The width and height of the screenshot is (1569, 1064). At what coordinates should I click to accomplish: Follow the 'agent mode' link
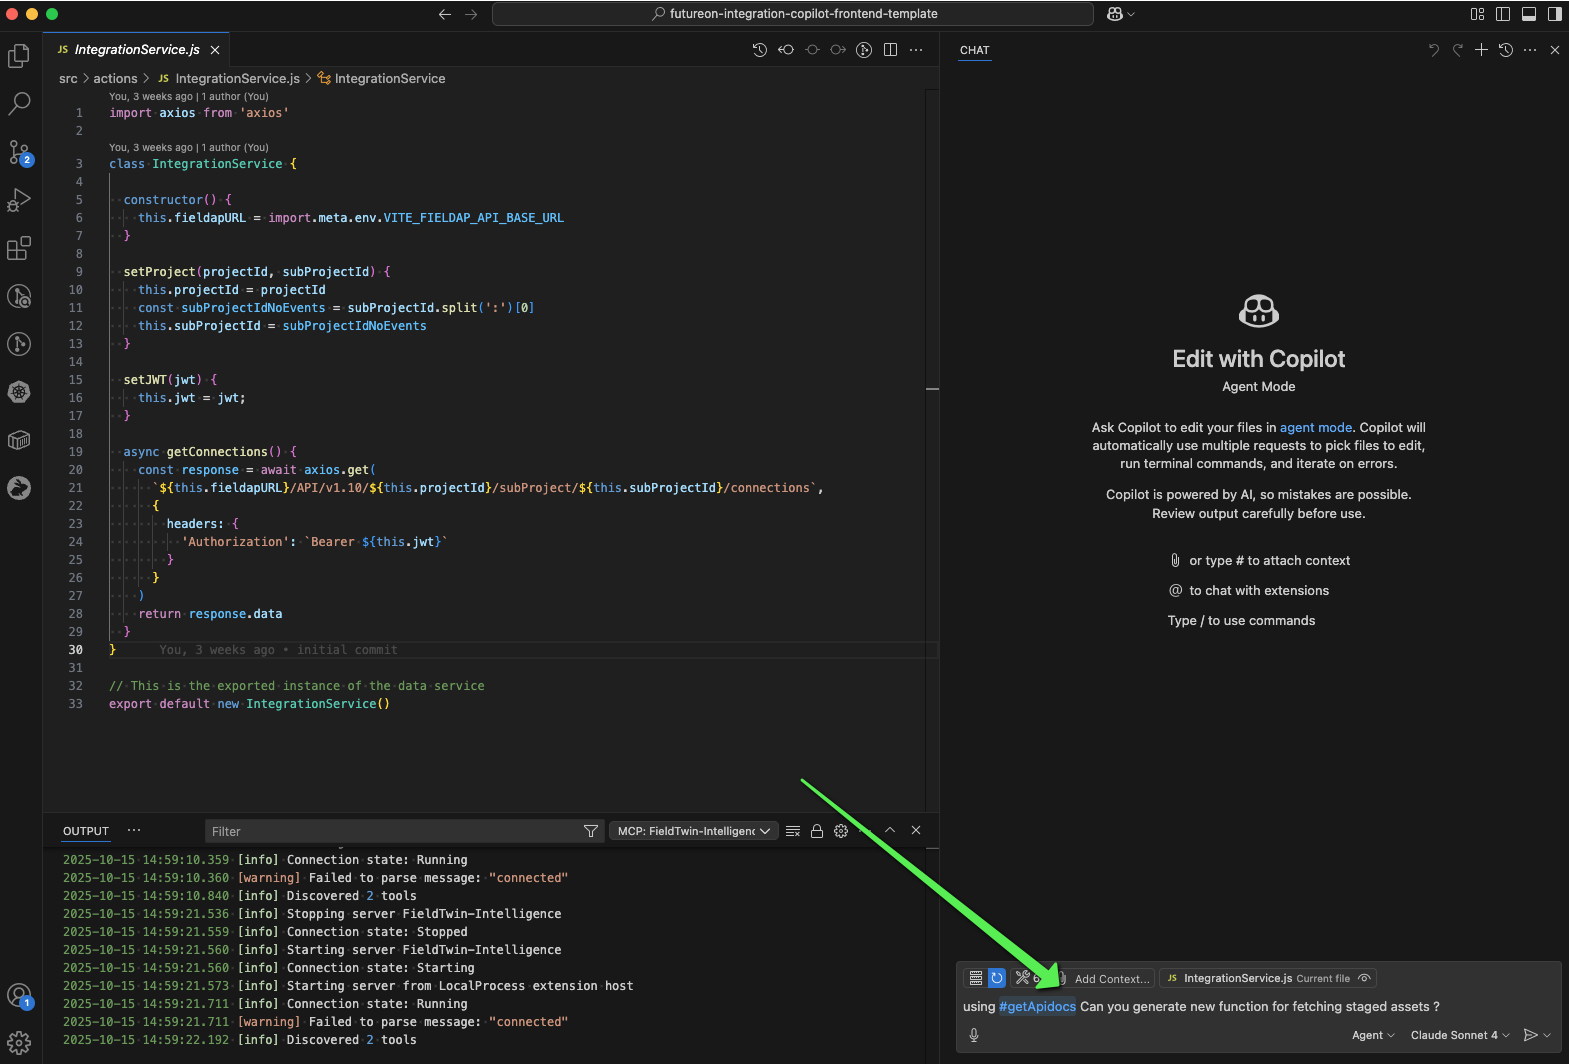tap(1315, 427)
